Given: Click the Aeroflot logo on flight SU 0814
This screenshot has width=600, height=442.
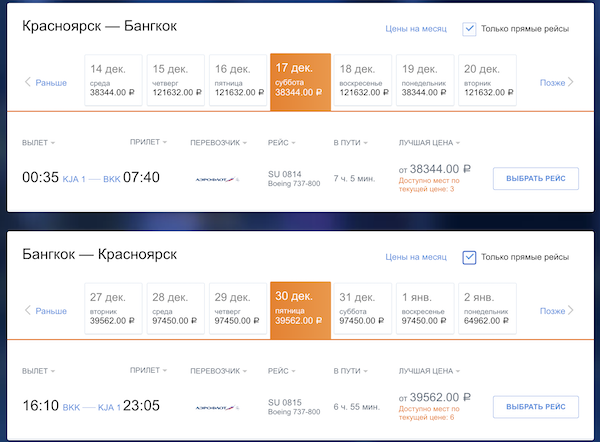Looking at the screenshot, I should pos(218,179).
